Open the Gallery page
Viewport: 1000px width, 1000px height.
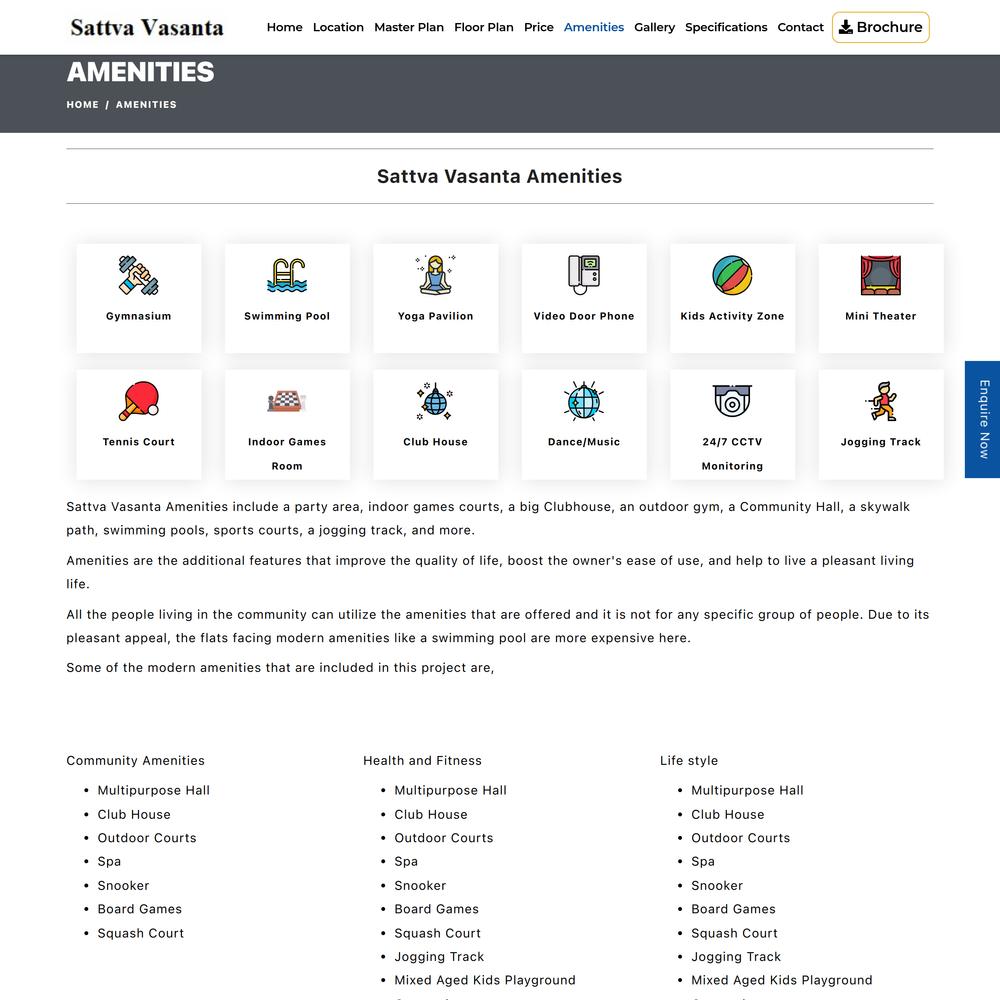pyautogui.click(x=654, y=27)
